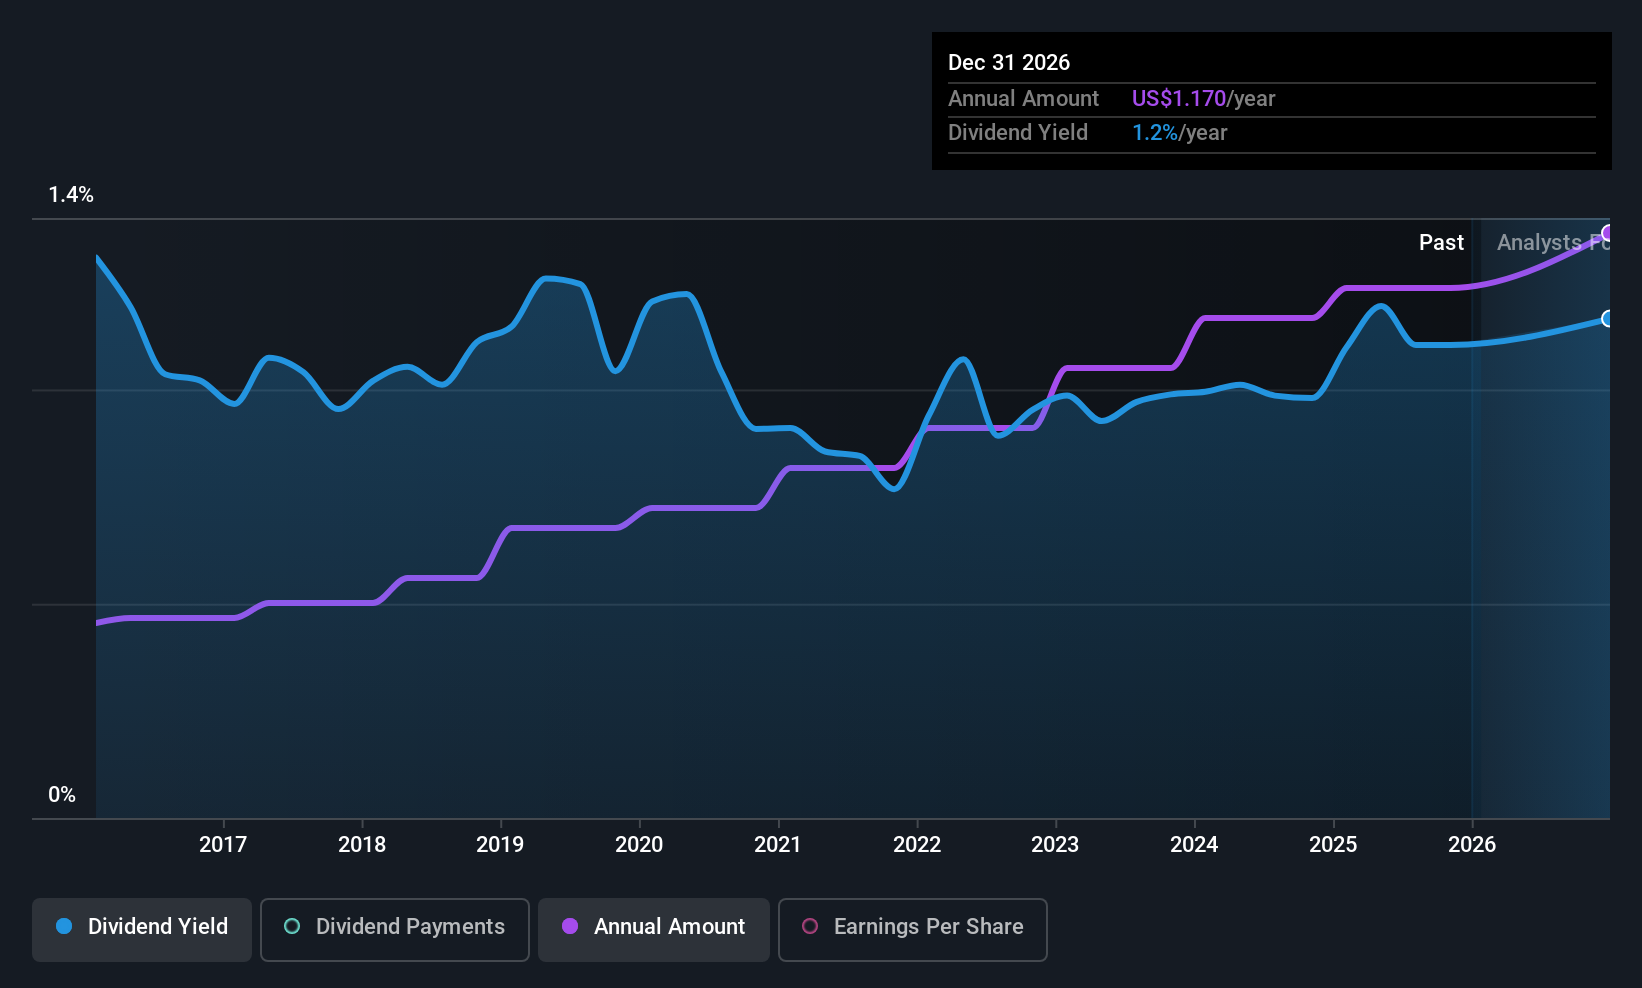
Task: Click the US$1.170/year tooltip value
Action: coord(1203,98)
